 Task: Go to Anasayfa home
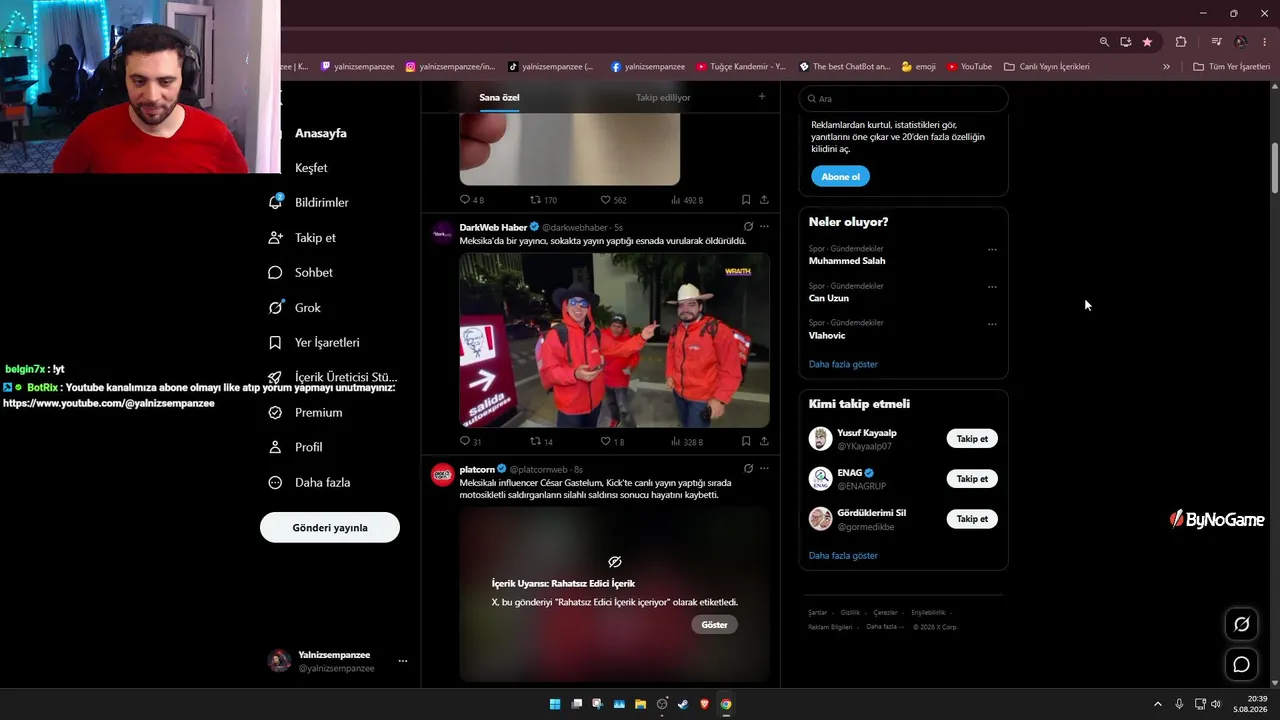pos(321,133)
